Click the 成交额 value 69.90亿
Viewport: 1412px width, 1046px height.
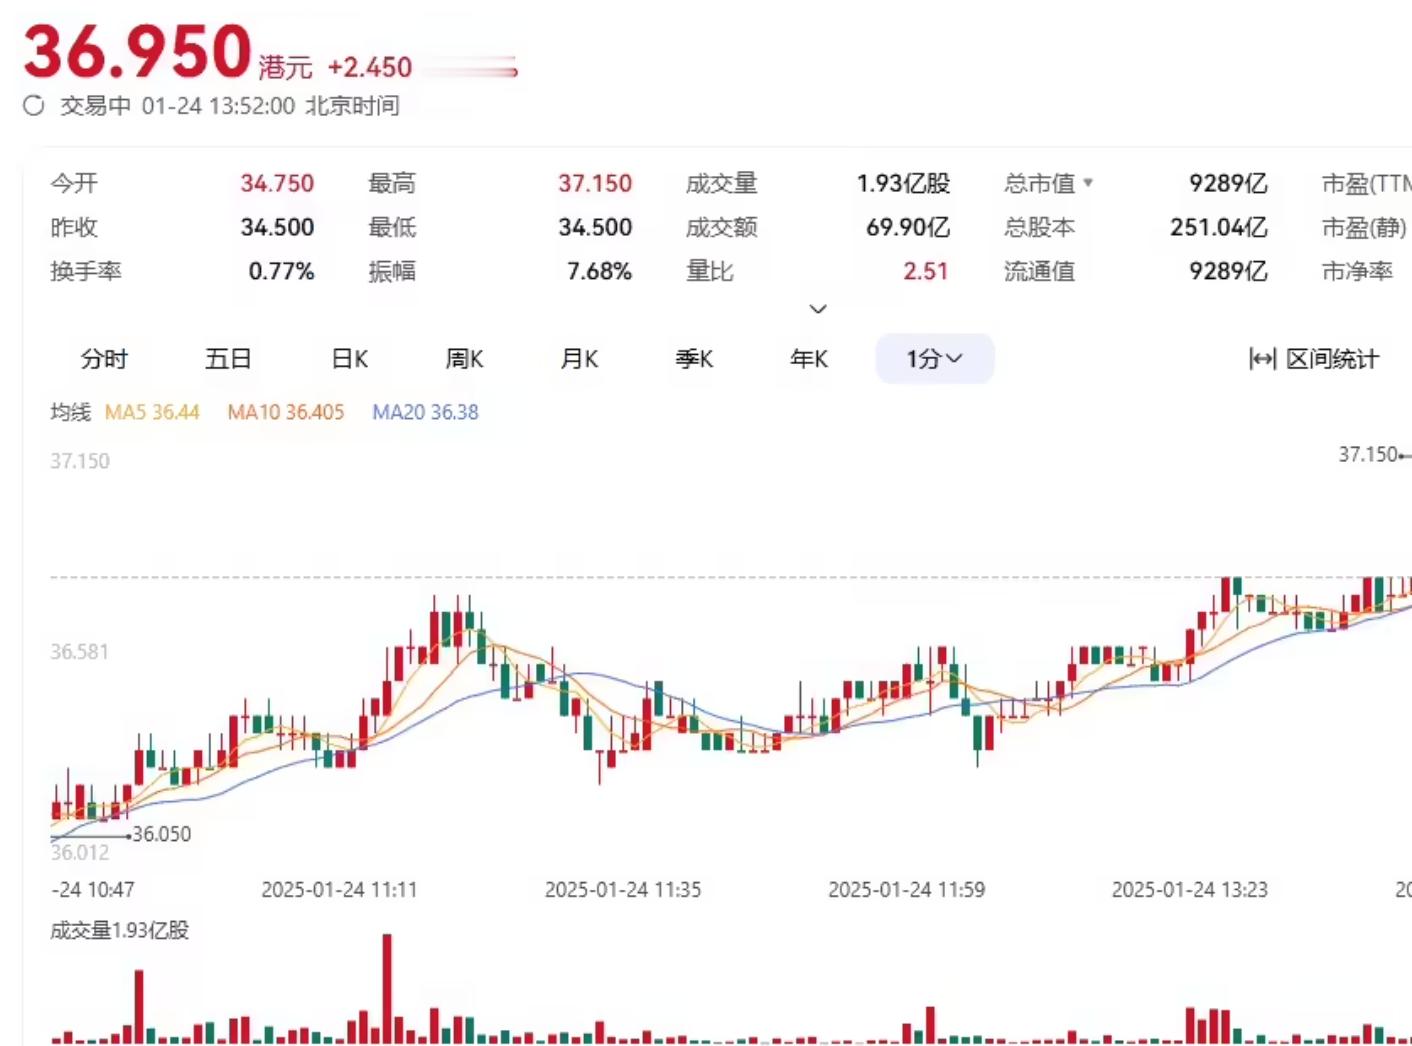click(x=908, y=227)
